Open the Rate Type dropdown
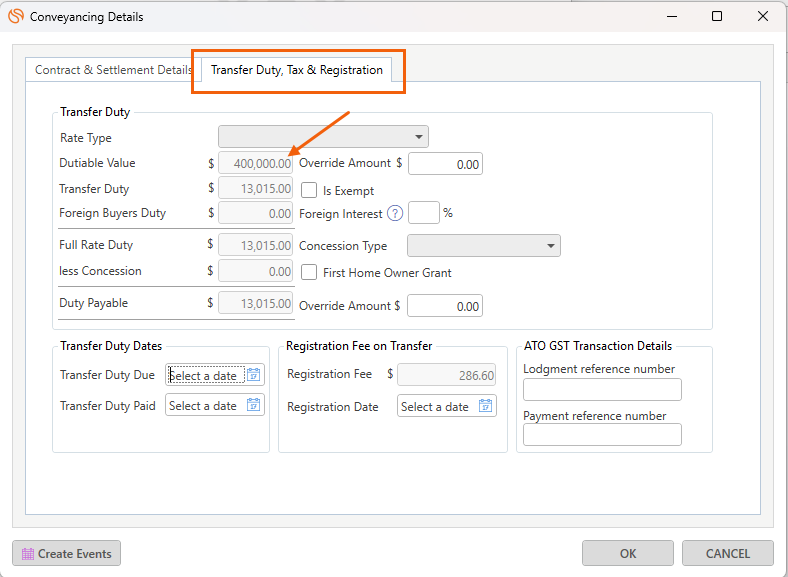This screenshot has width=788, height=577. coord(323,137)
